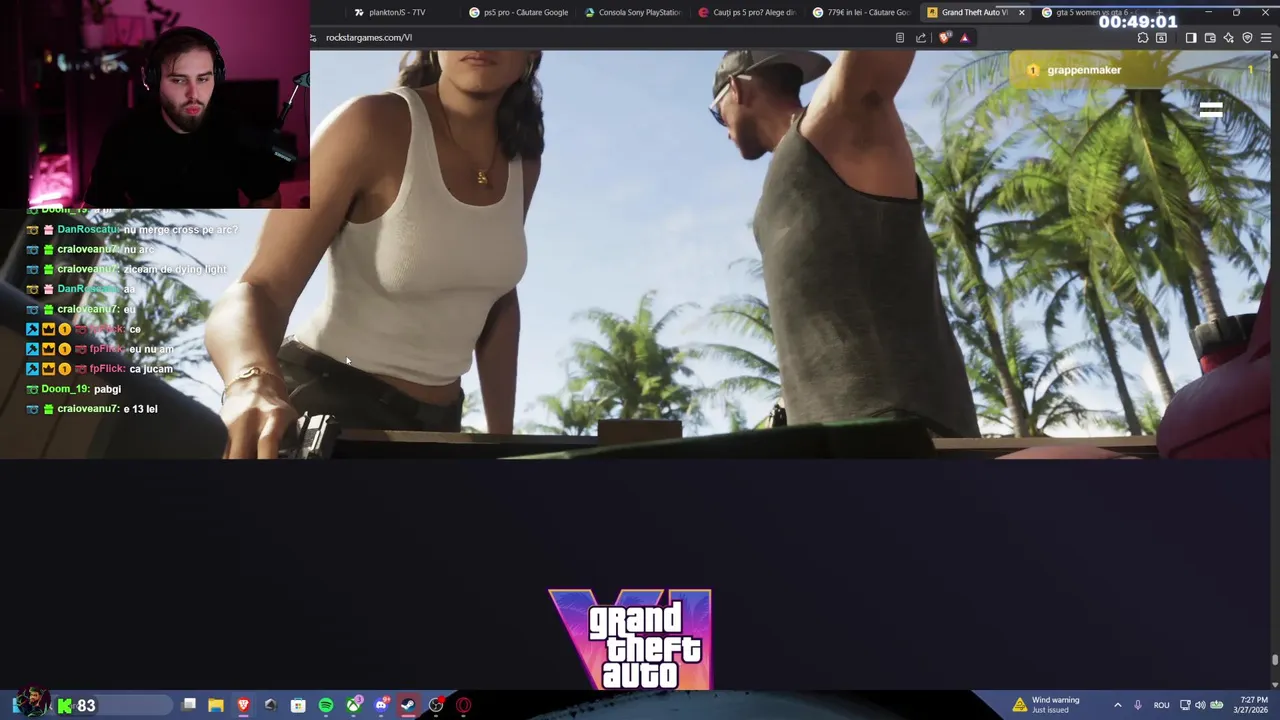Open Spotify from the taskbar

(x=326, y=705)
